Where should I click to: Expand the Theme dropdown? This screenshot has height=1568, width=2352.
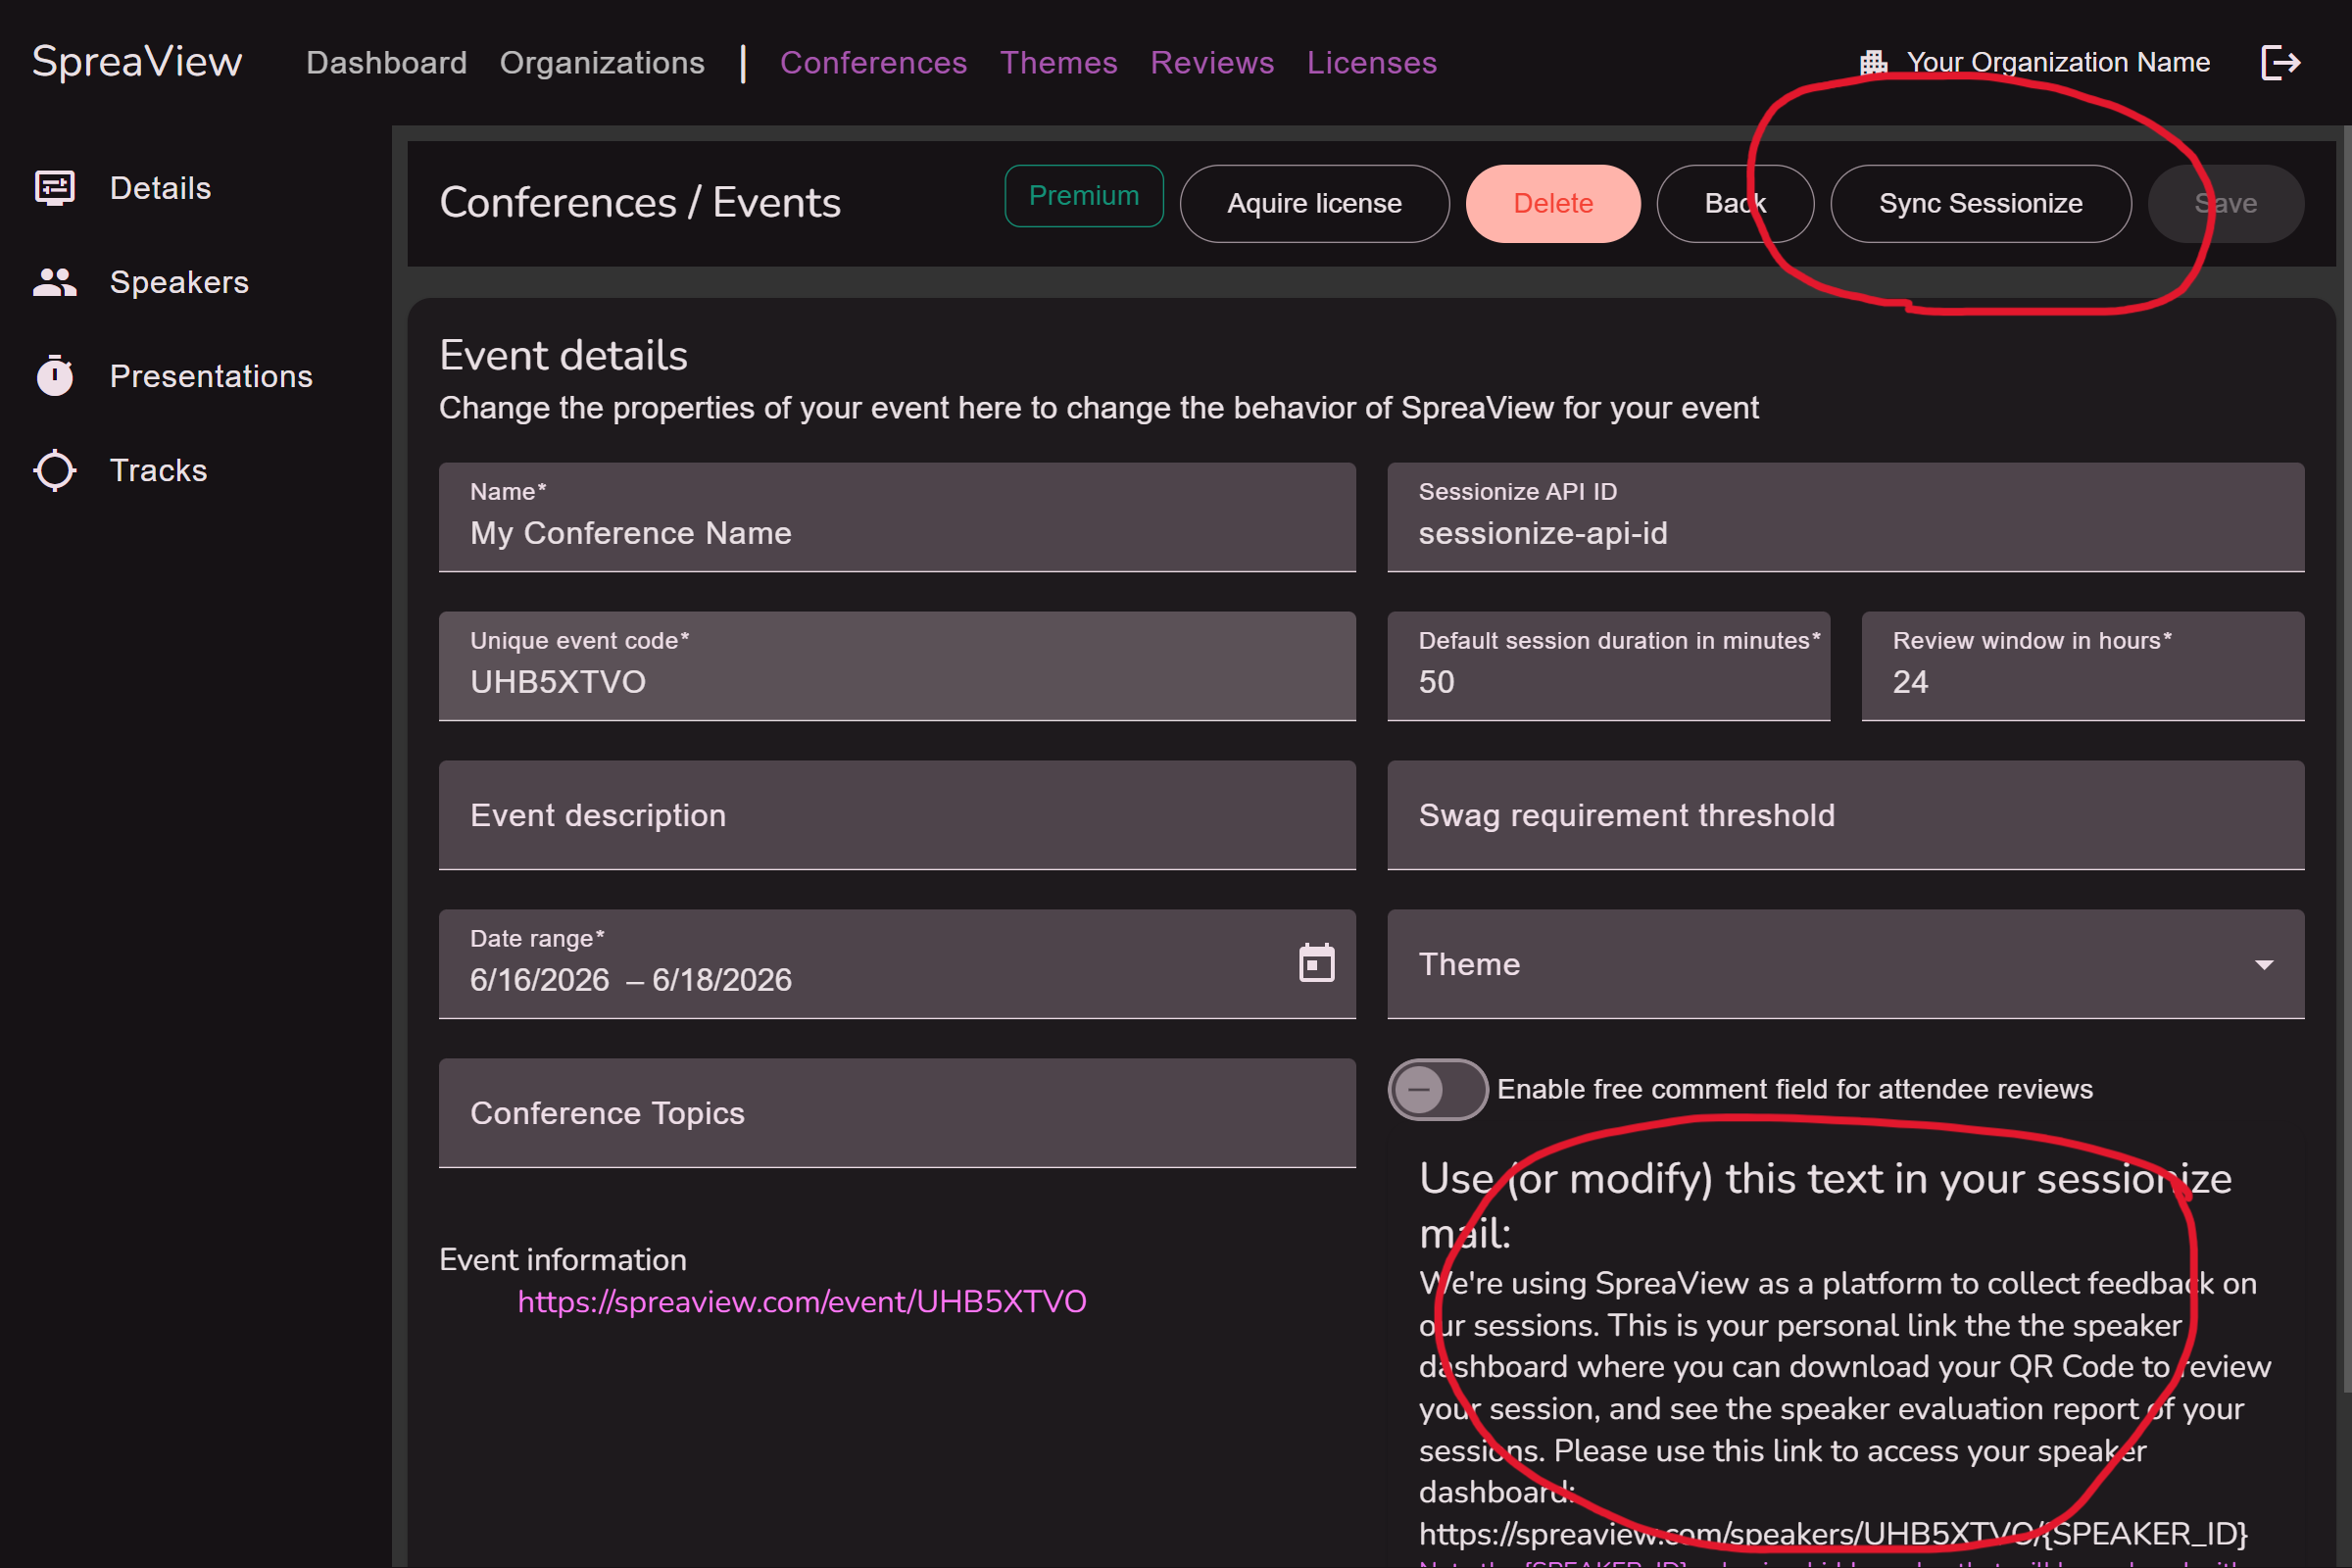click(2264, 964)
